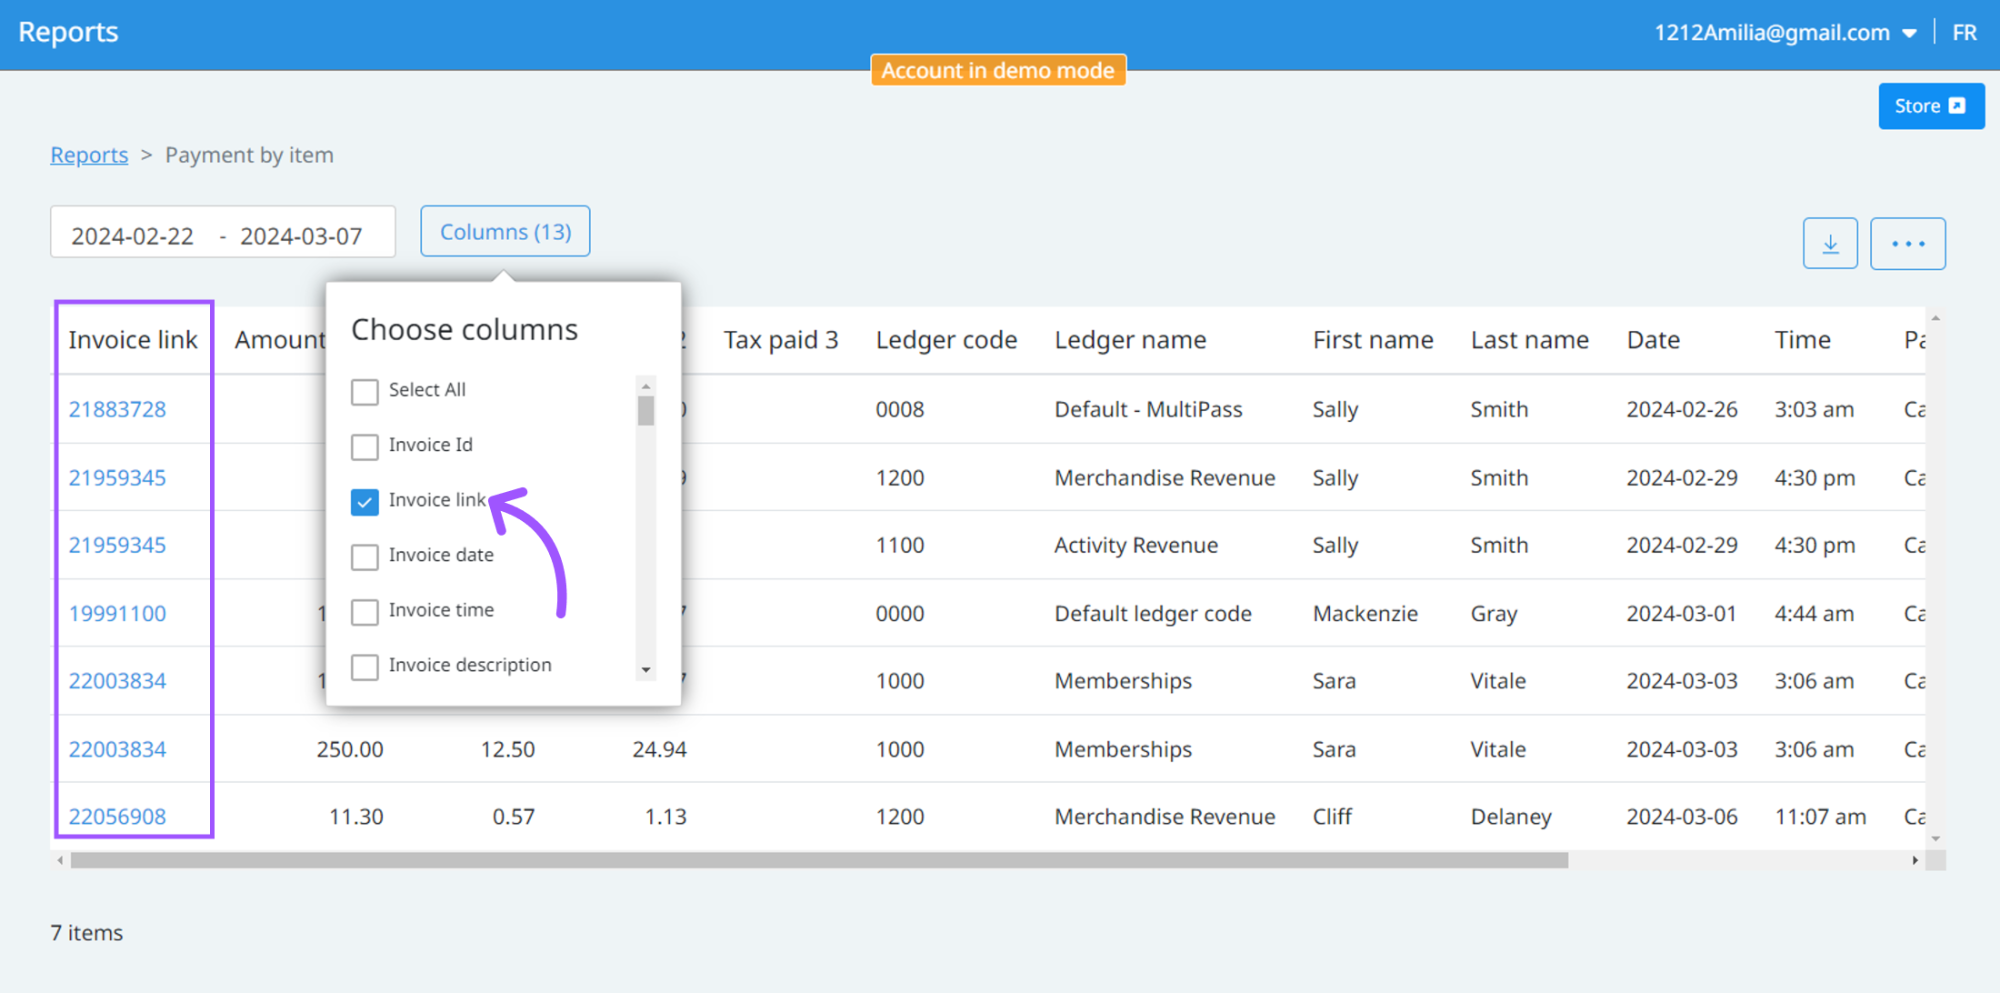Sort by Date column header
This screenshot has width=2000, height=993.
(1653, 340)
